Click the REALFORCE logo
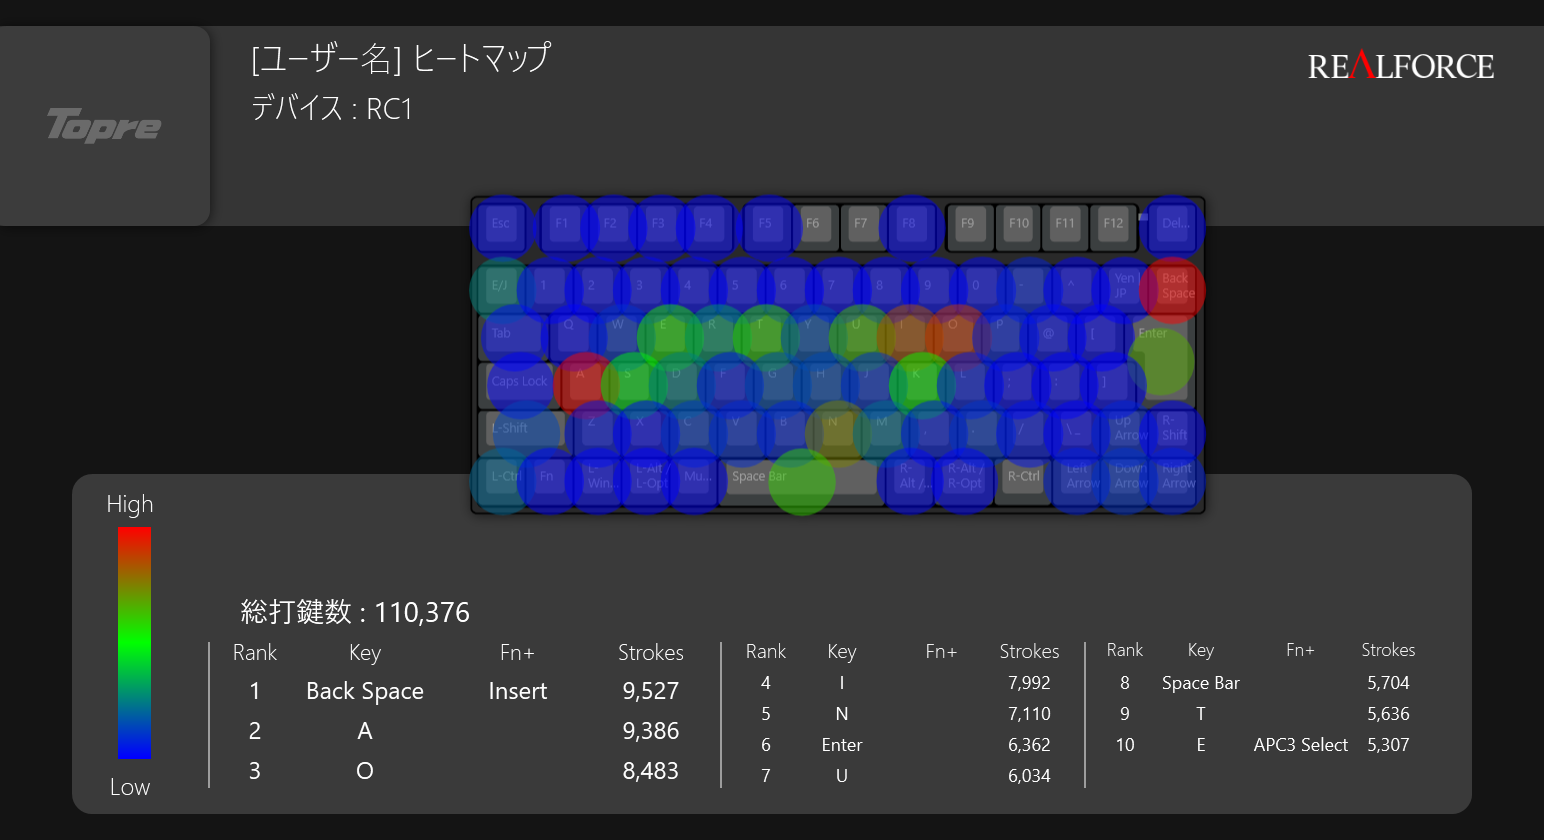Image resolution: width=1544 pixels, height=840 pixels. (x=1401, y=66)
